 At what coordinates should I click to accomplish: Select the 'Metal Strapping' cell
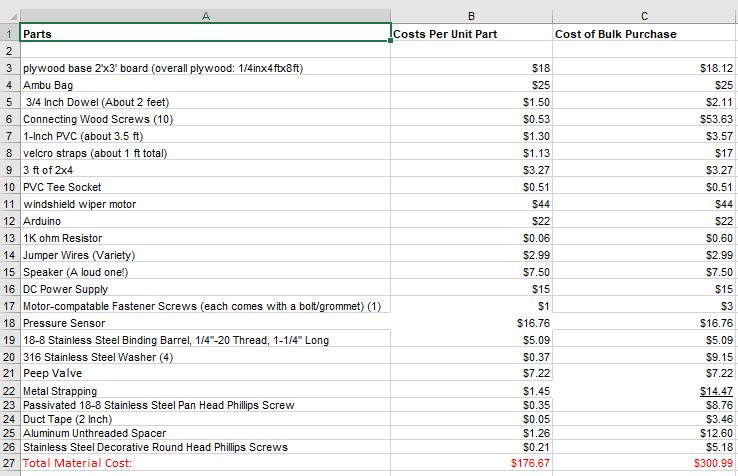(x=205, y=390)
